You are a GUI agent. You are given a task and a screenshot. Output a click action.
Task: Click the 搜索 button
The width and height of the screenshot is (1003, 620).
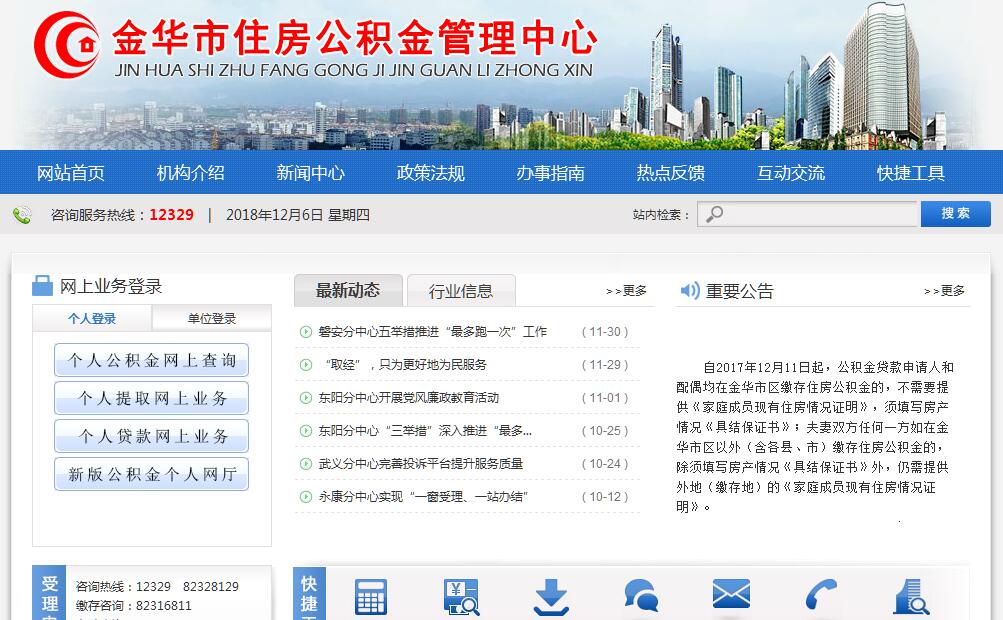click(955, 214)
